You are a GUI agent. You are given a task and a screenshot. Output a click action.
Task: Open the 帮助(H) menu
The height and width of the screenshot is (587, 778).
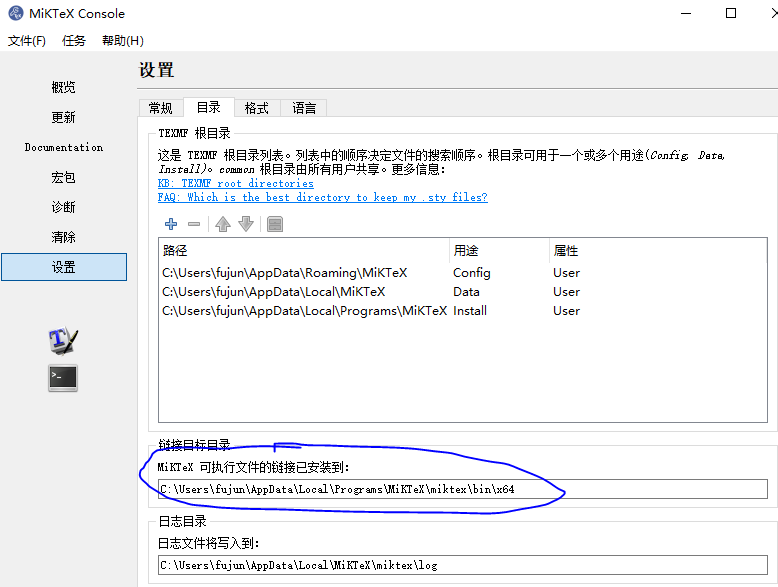pos(123,41)
